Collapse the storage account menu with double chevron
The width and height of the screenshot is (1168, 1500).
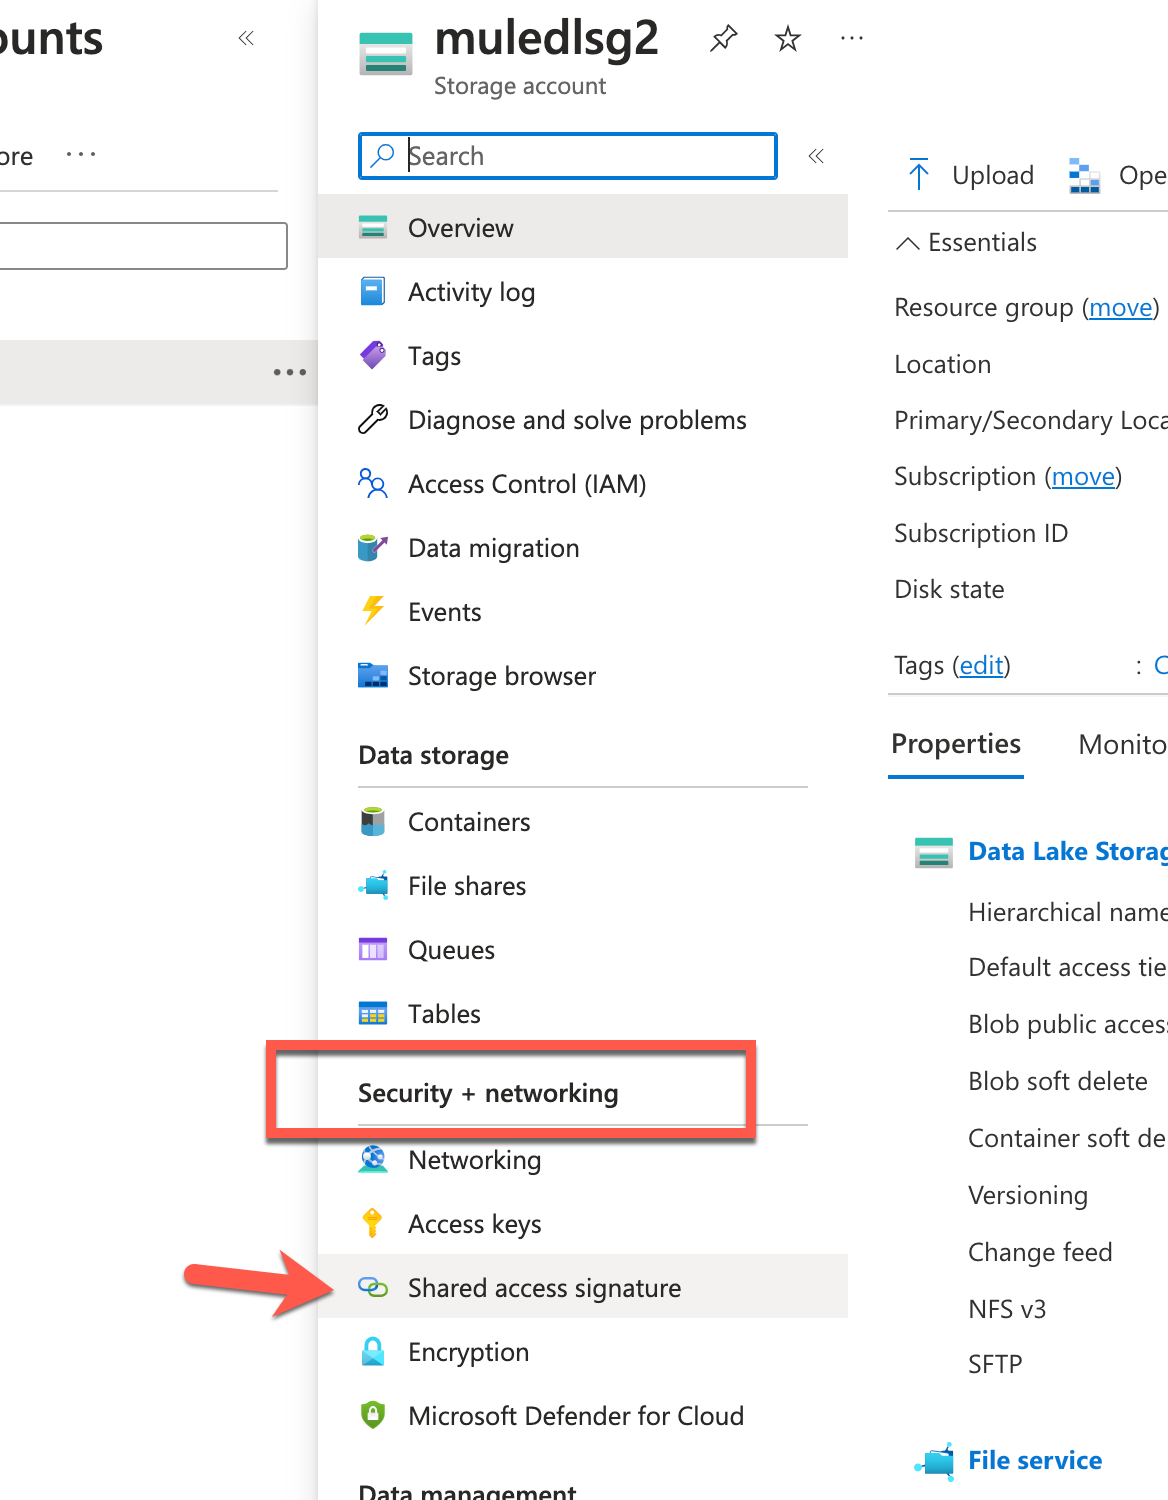click(816, 156)
